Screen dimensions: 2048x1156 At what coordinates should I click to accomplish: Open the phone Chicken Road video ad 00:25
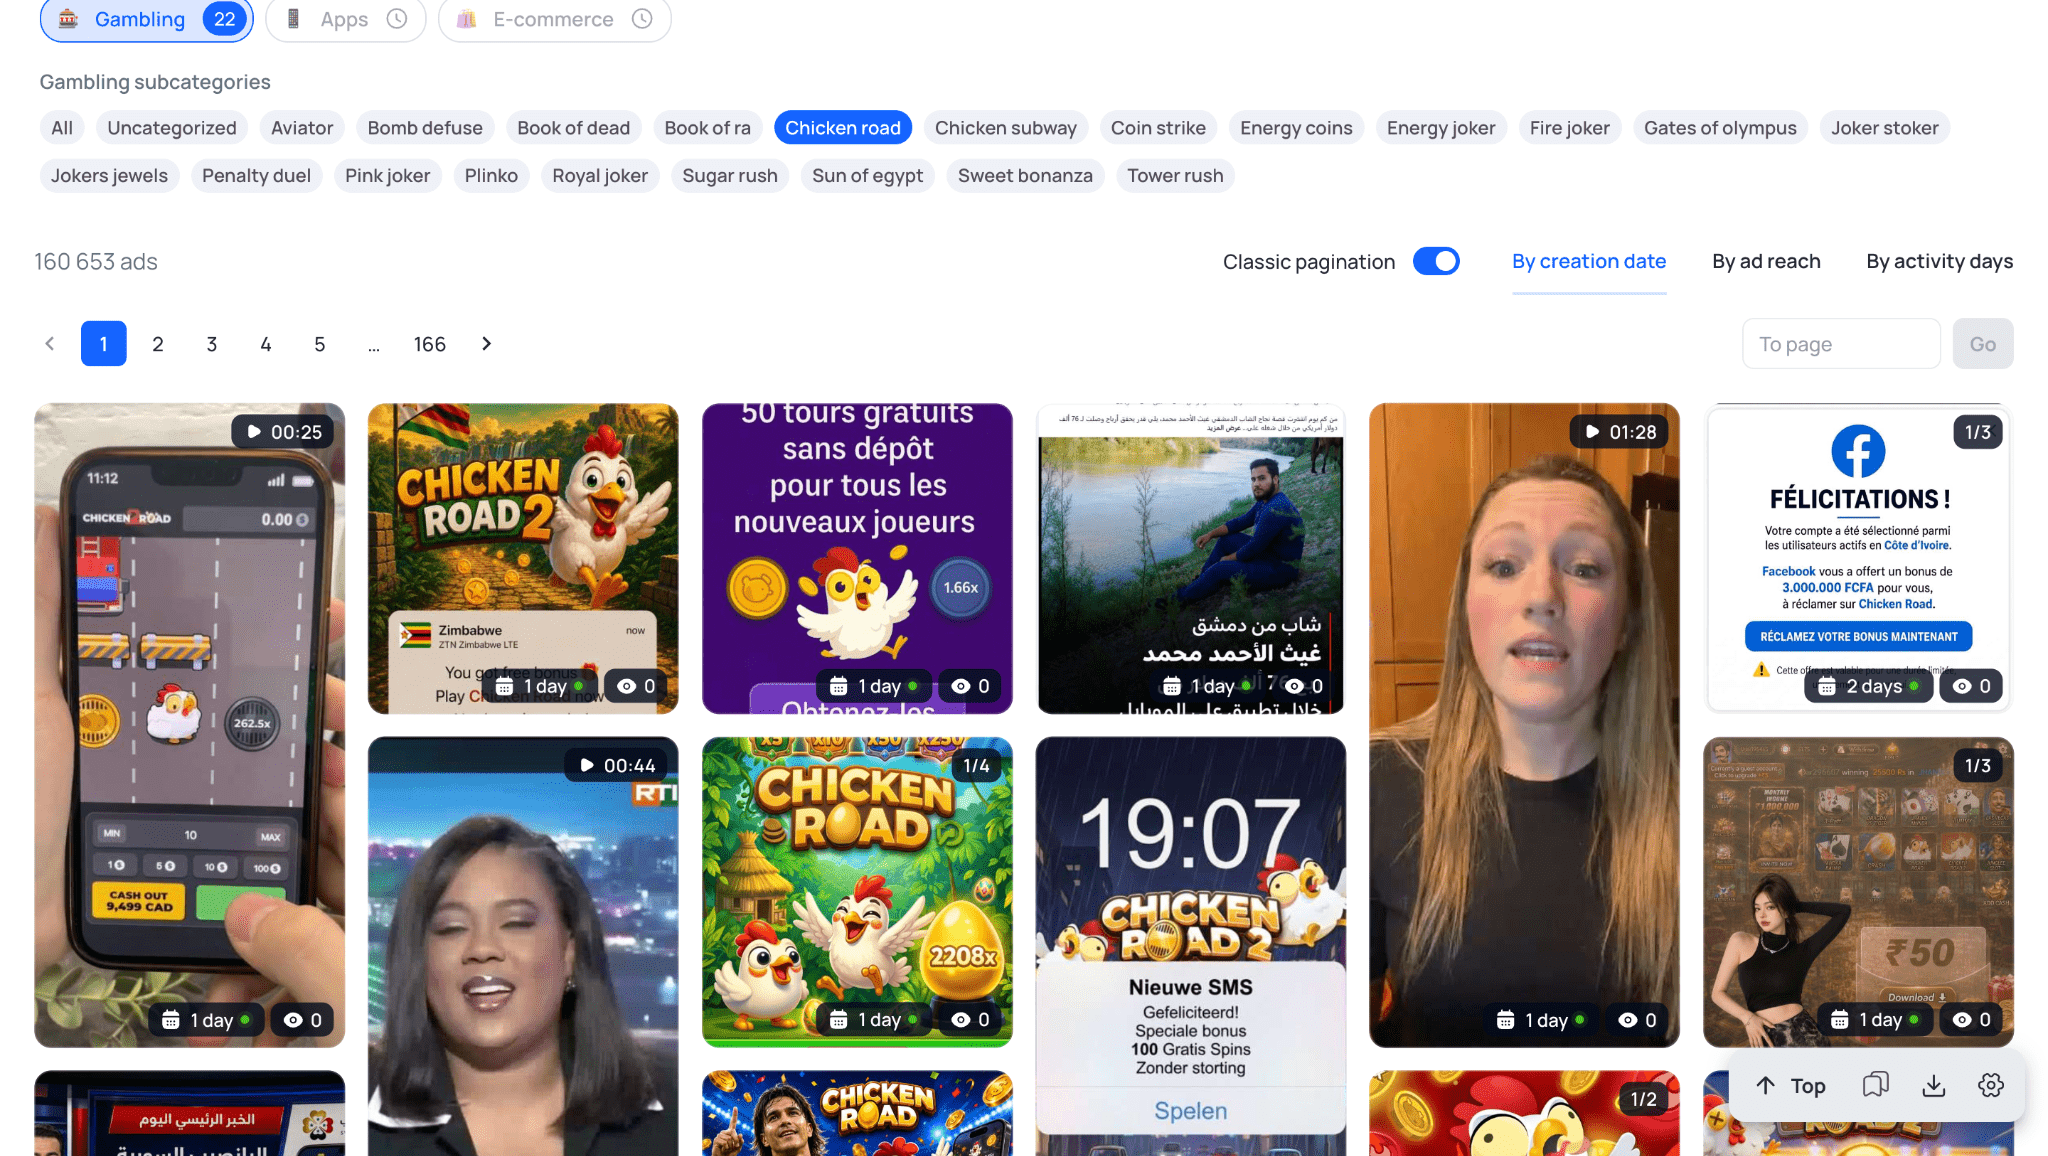(190, 725)
